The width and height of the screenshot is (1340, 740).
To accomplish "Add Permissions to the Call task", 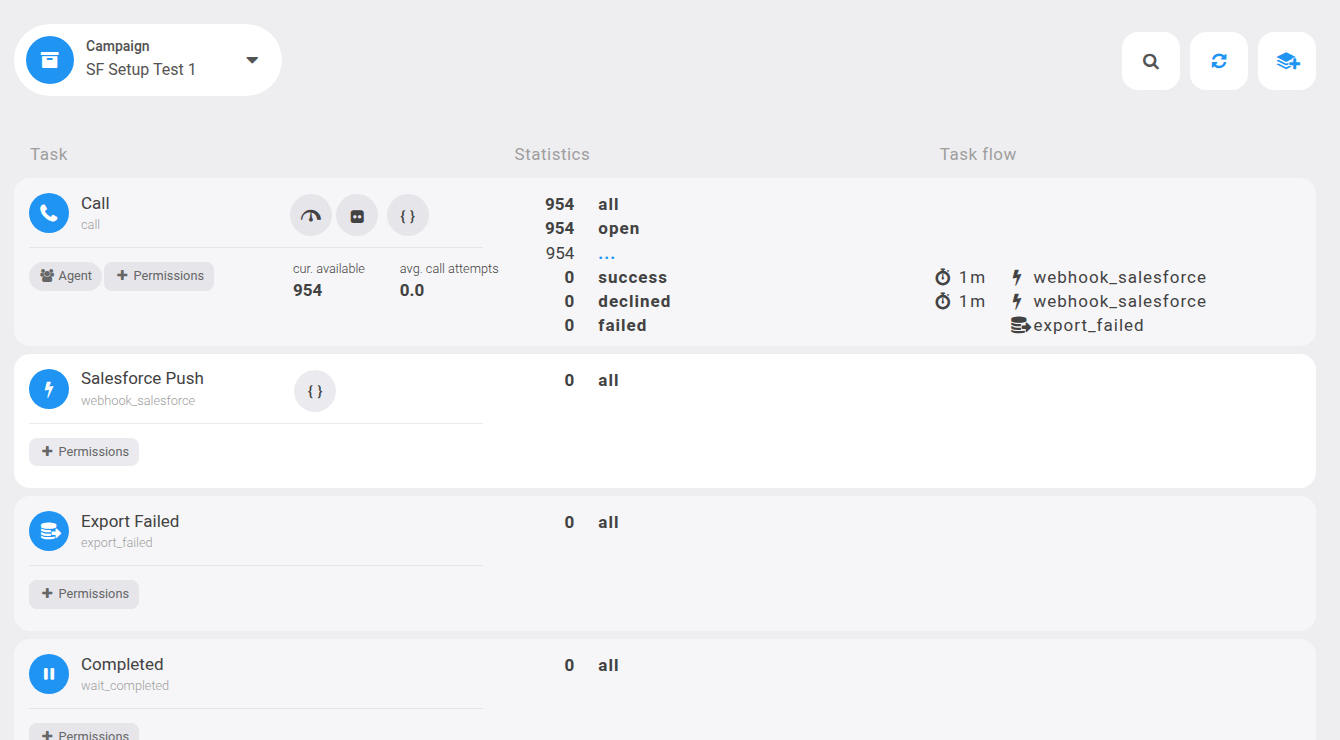I will tap(159, 276).
